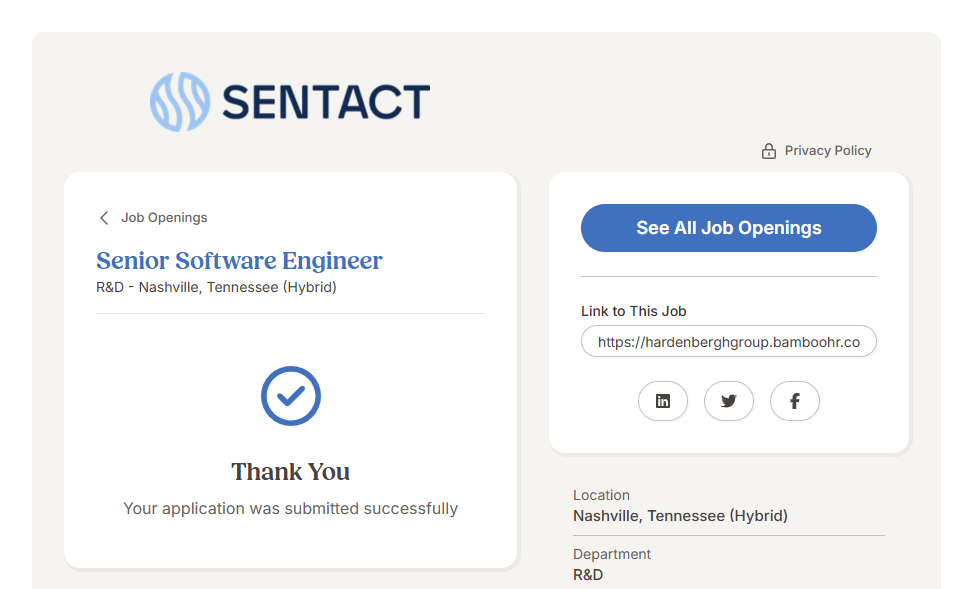The image size is (973, 589).
Task: Share the job on Facebook
Action: (x=795, y=401)
